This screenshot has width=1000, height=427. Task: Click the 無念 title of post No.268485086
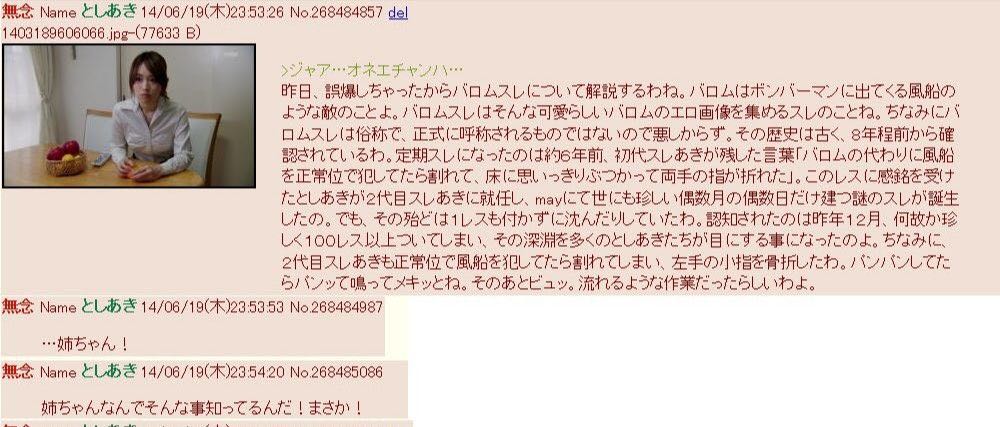click(18, 371)
